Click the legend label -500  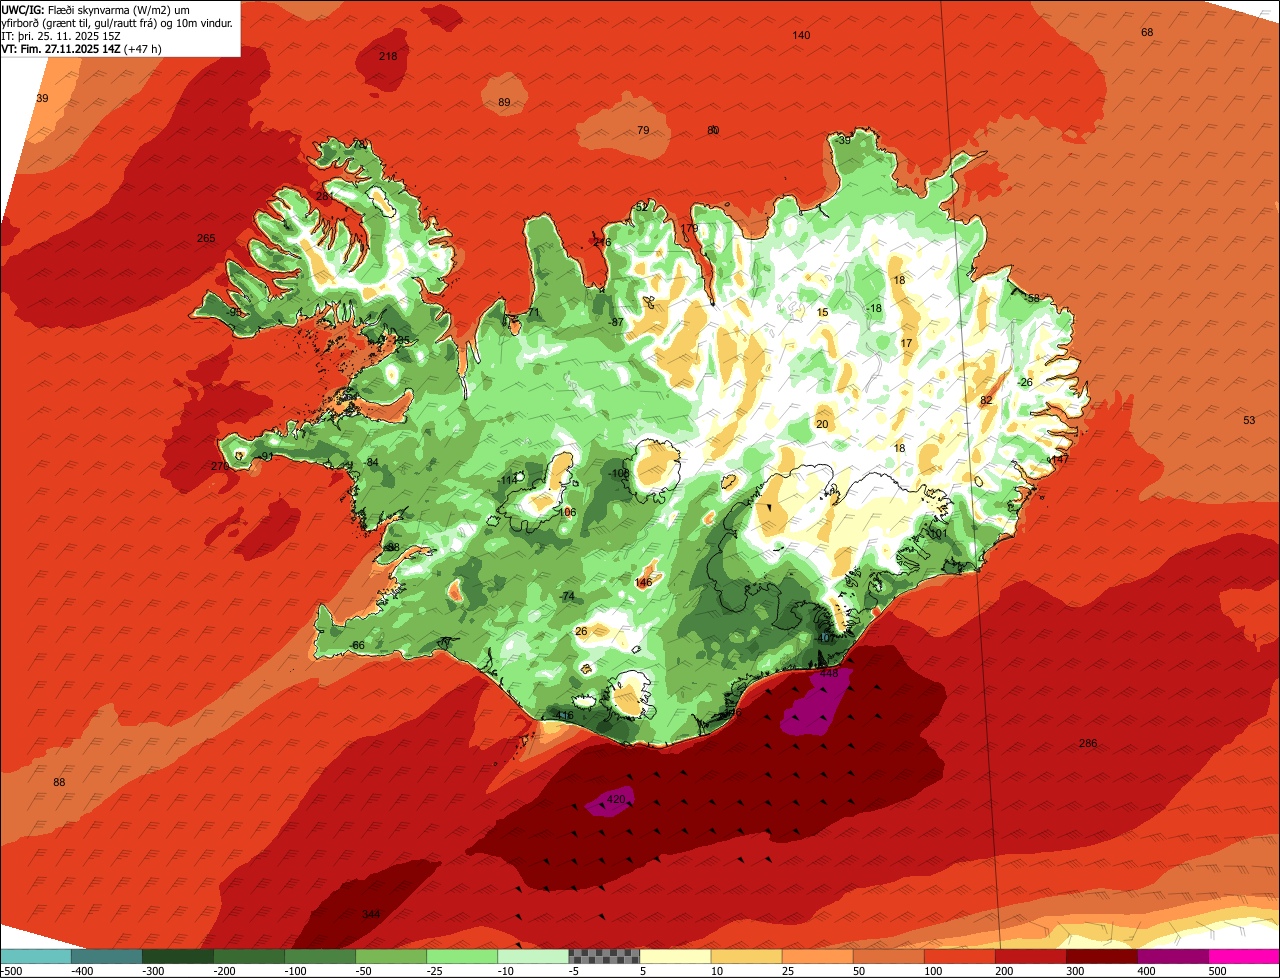pyautogui.click(x=12, y=971)
